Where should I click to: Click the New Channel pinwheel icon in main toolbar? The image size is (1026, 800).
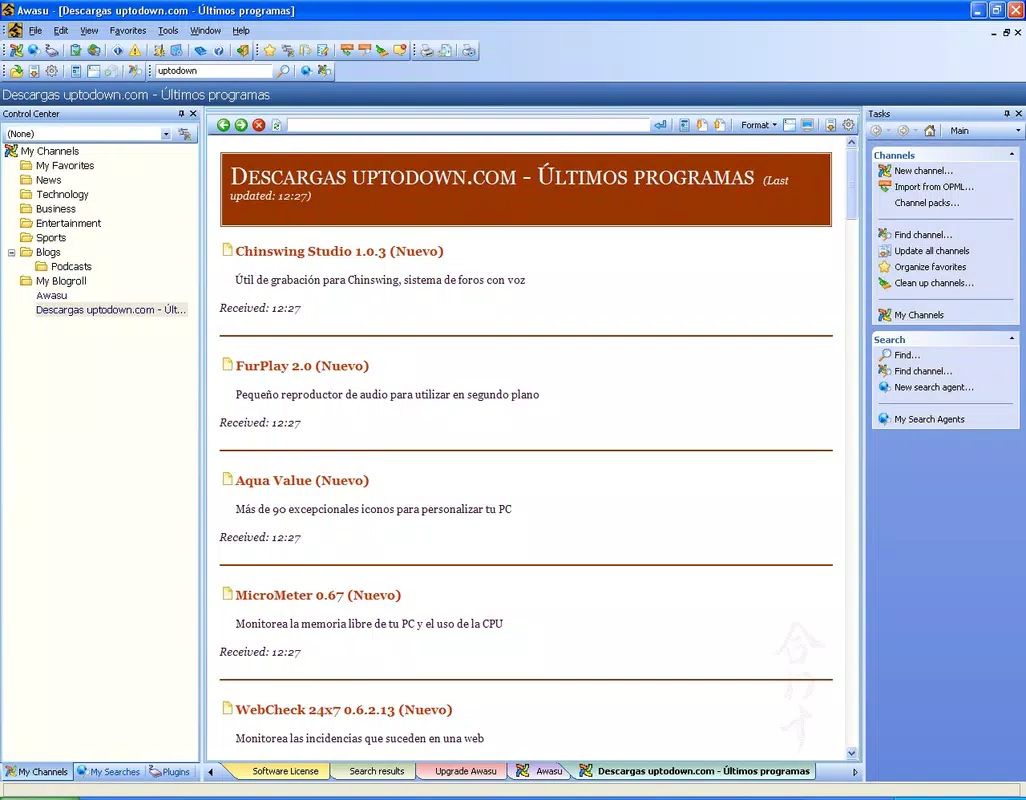(x=16, y=50)
